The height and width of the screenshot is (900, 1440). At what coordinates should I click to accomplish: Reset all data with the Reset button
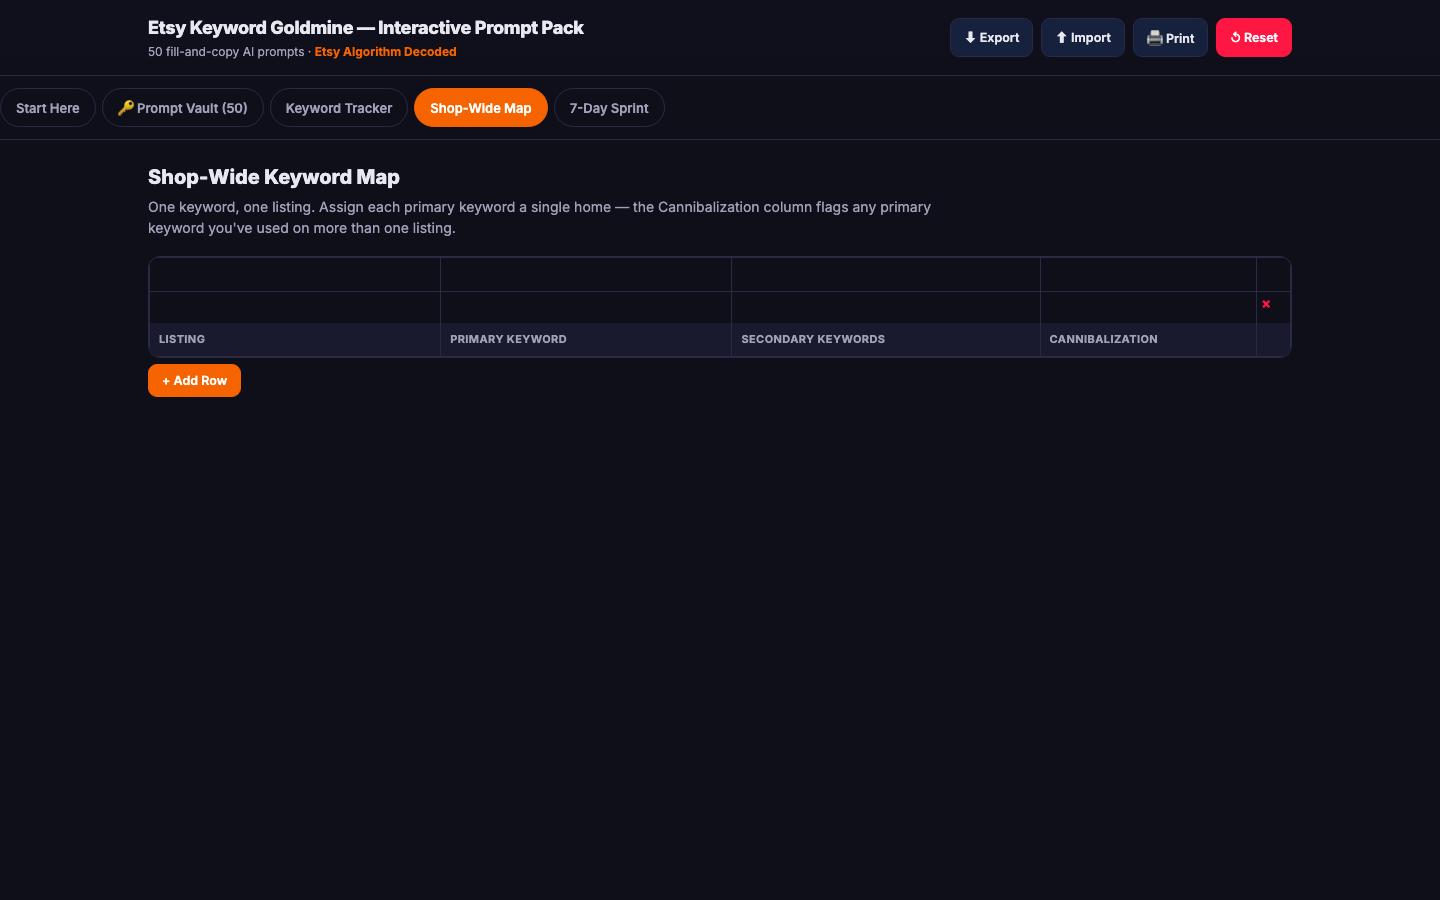pos(1254,38)
